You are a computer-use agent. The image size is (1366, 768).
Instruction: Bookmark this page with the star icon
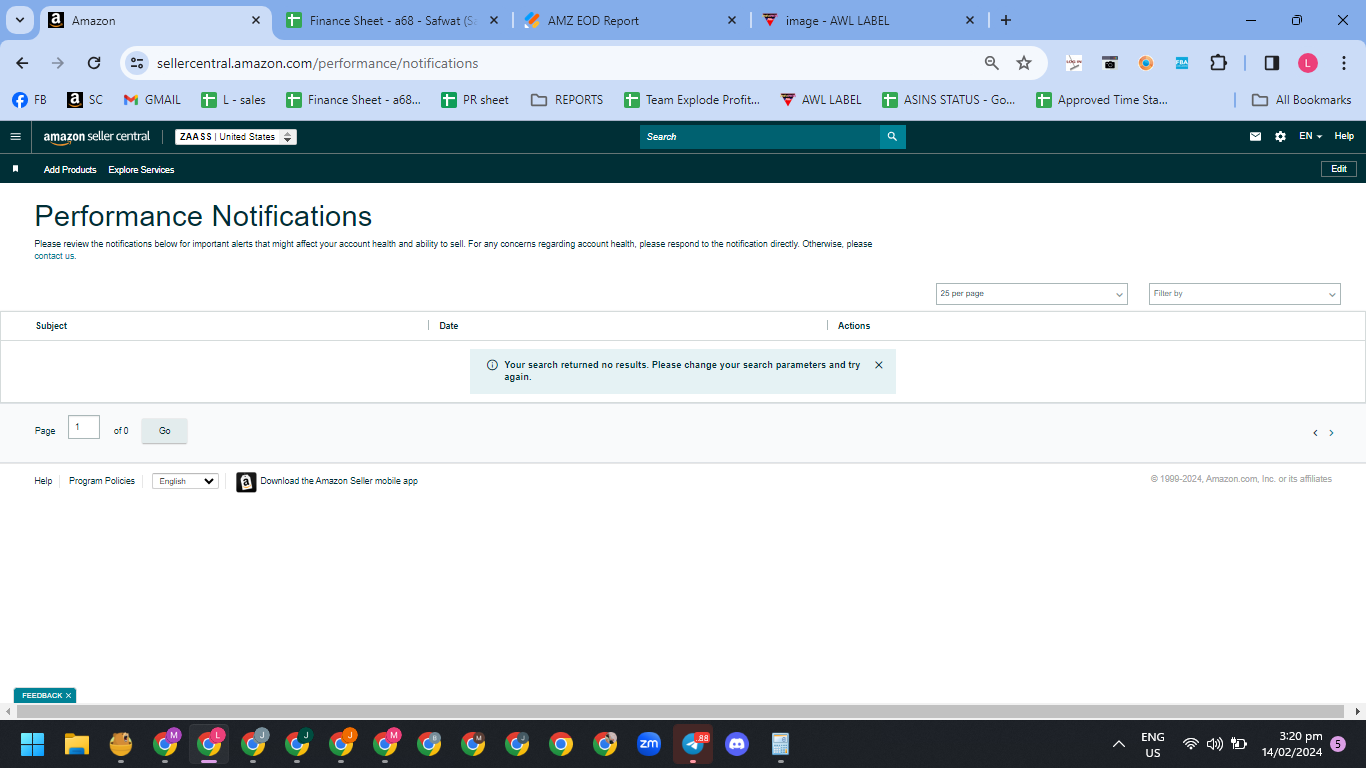point(1024,63)
